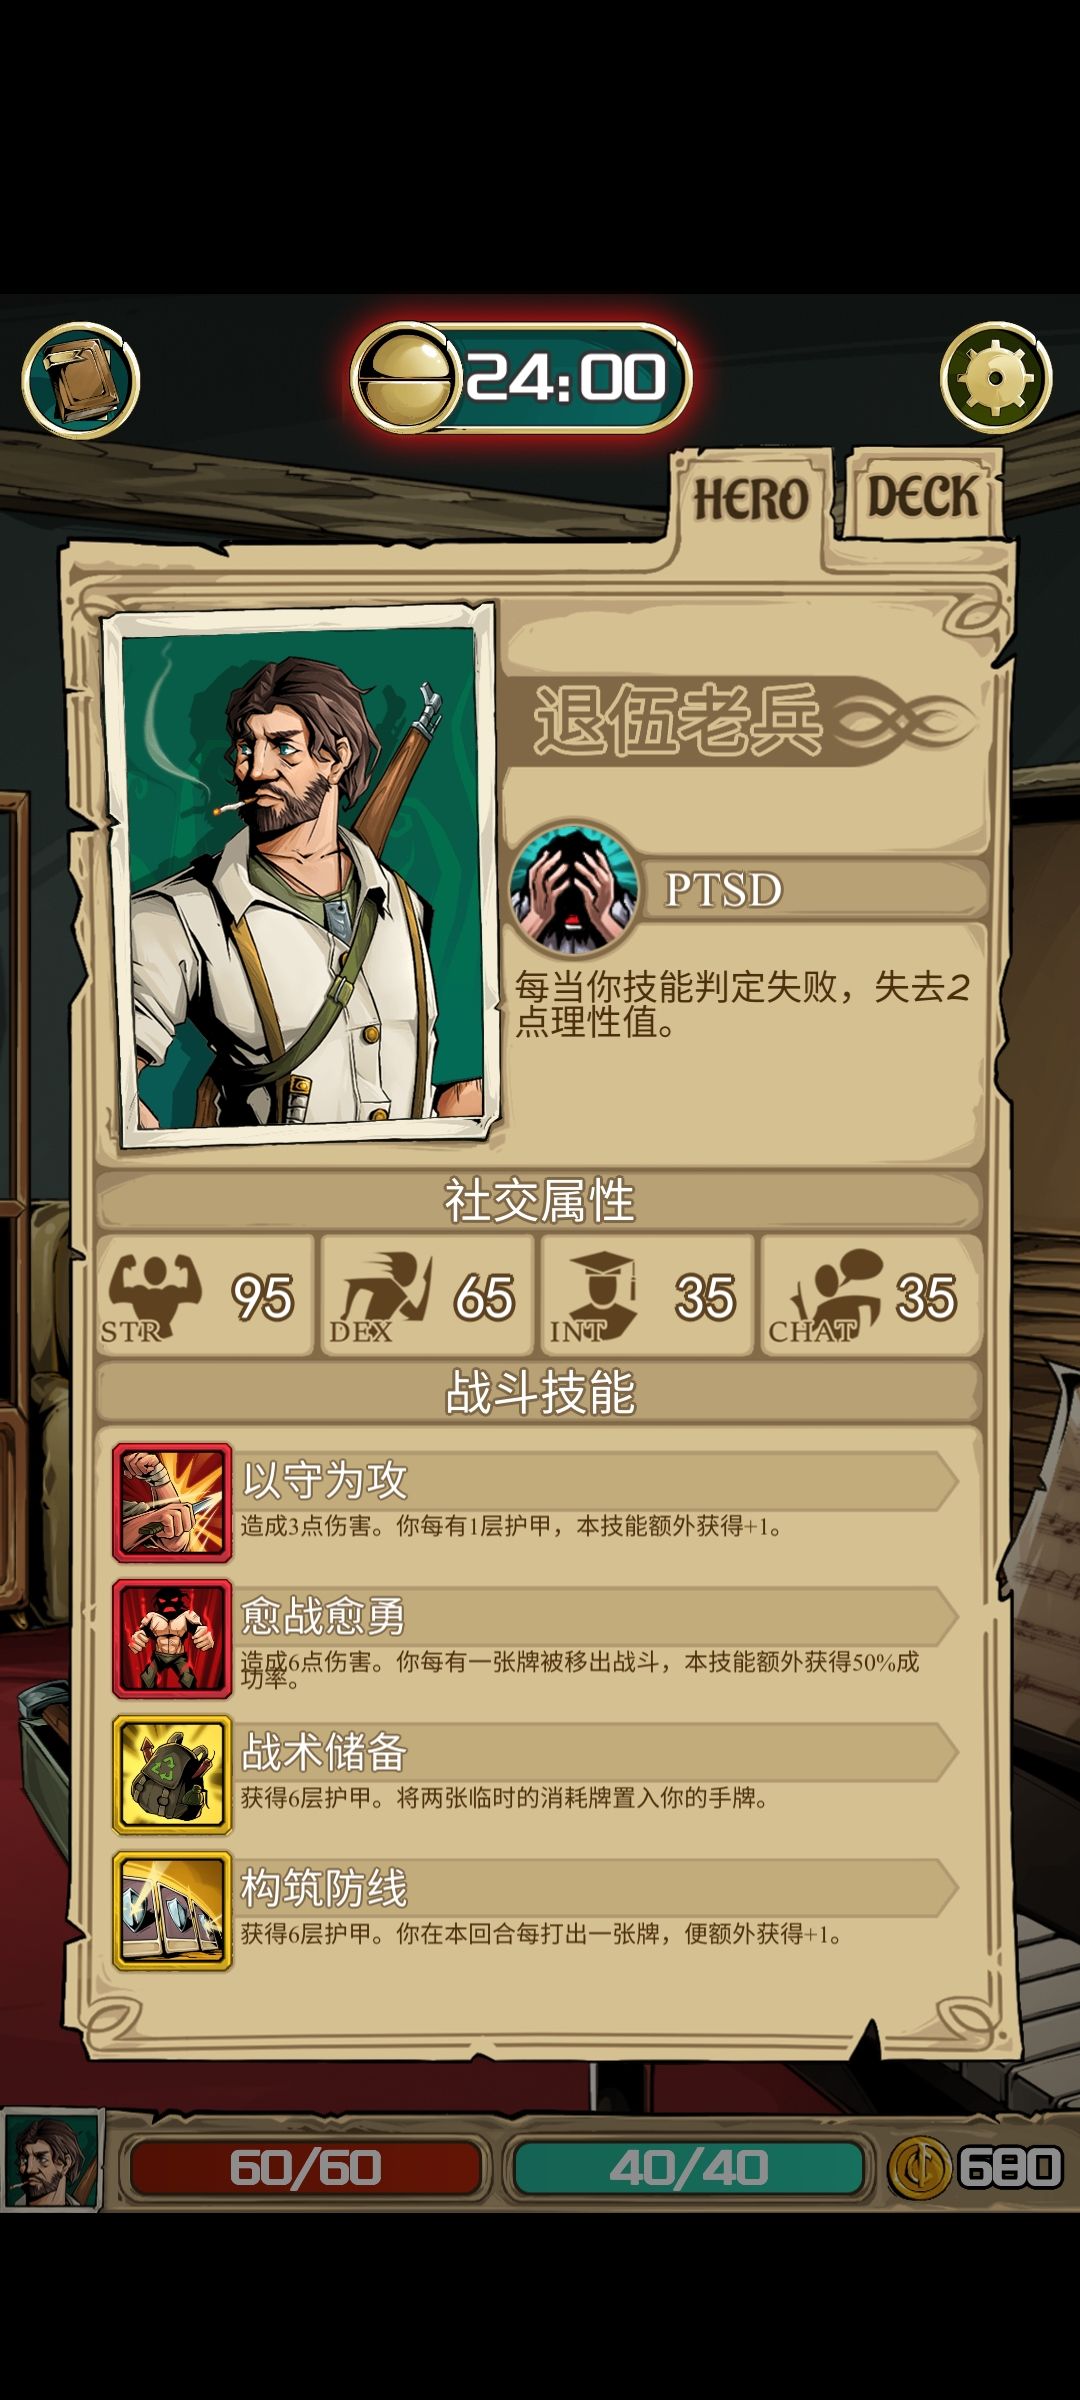Image resolution: width=1080 pixels, height=2400 pixels.
Task: Tap the STR strength attribute icon
Action: tap(154, 1296)
